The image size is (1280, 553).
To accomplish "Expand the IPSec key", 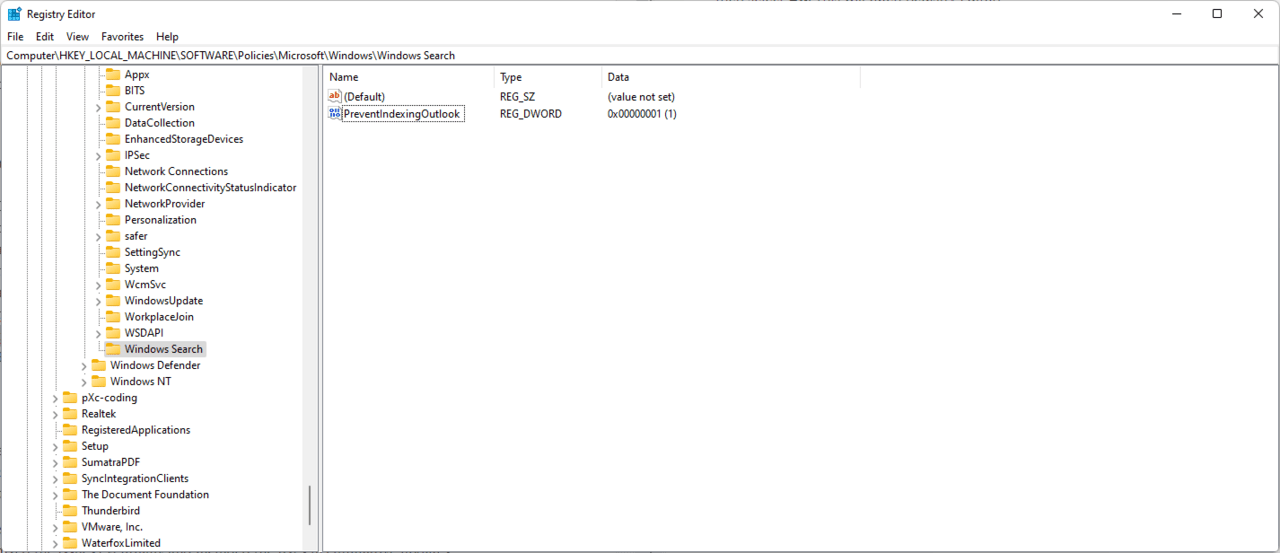I will click(x=98, y=155).
